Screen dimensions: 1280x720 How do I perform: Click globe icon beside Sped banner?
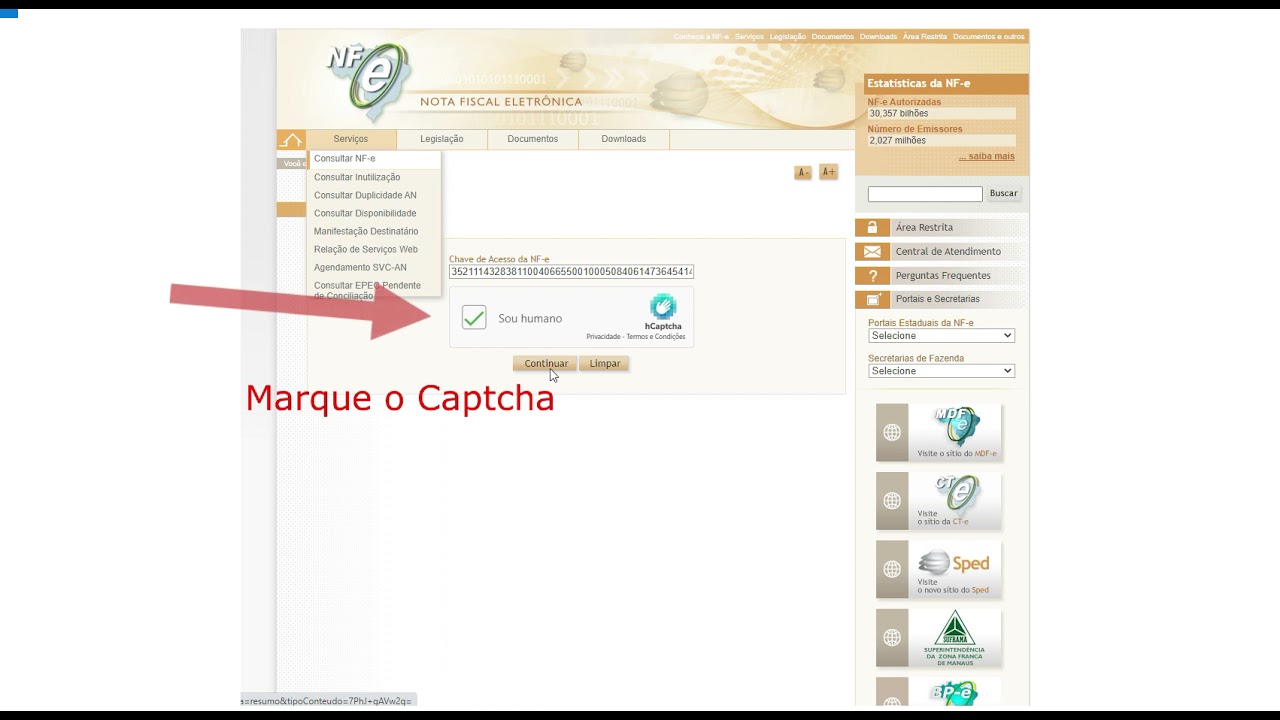pyautogui.click(x=892, y=569)
